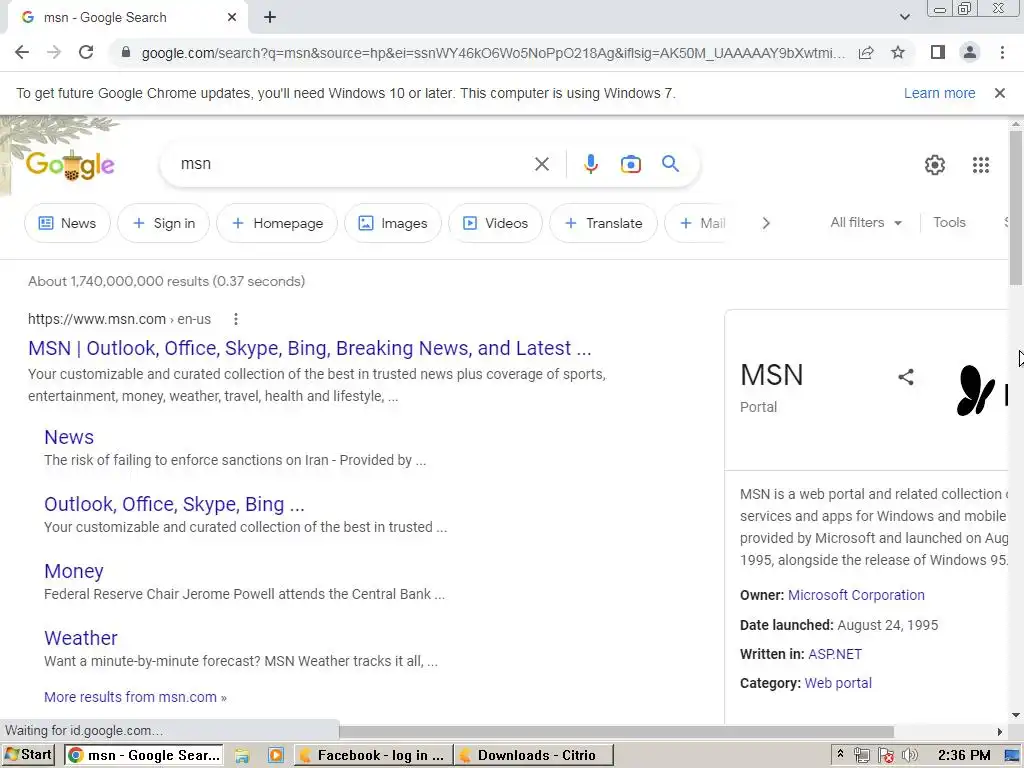Open tab search dropdown arrow
Viewport: 1024px width, 768px height.
point(904,18)
